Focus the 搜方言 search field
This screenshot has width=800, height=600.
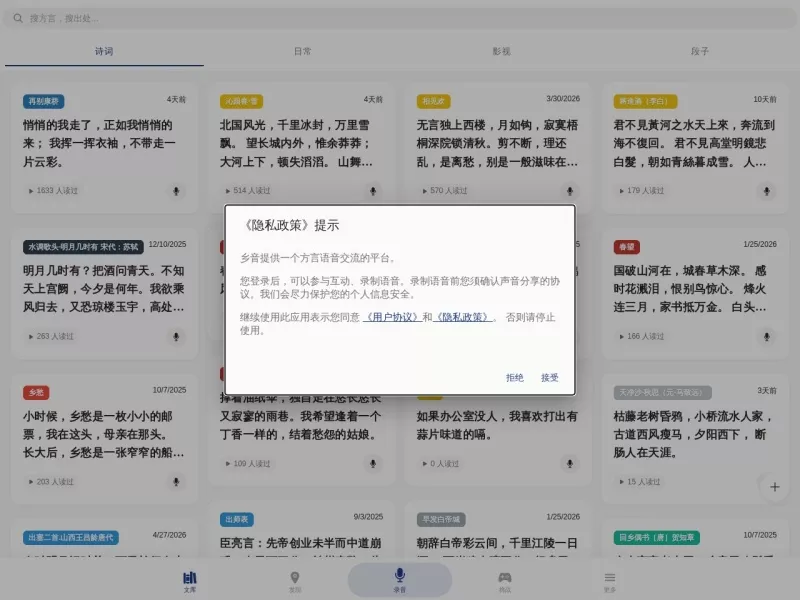400,18
